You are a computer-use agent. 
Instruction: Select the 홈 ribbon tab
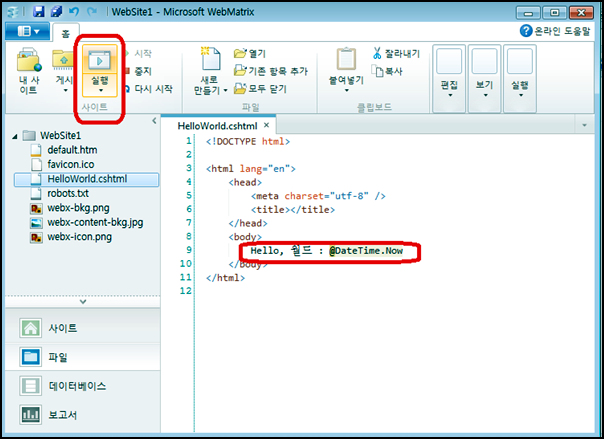point(66,34)
